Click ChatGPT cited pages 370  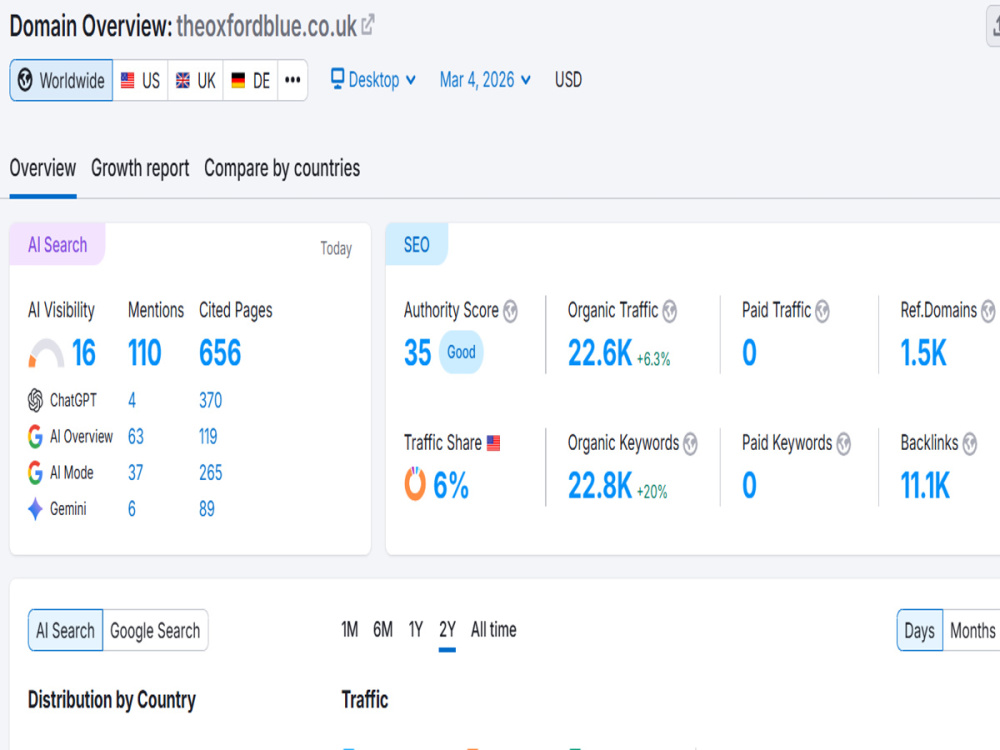point(210,401)
